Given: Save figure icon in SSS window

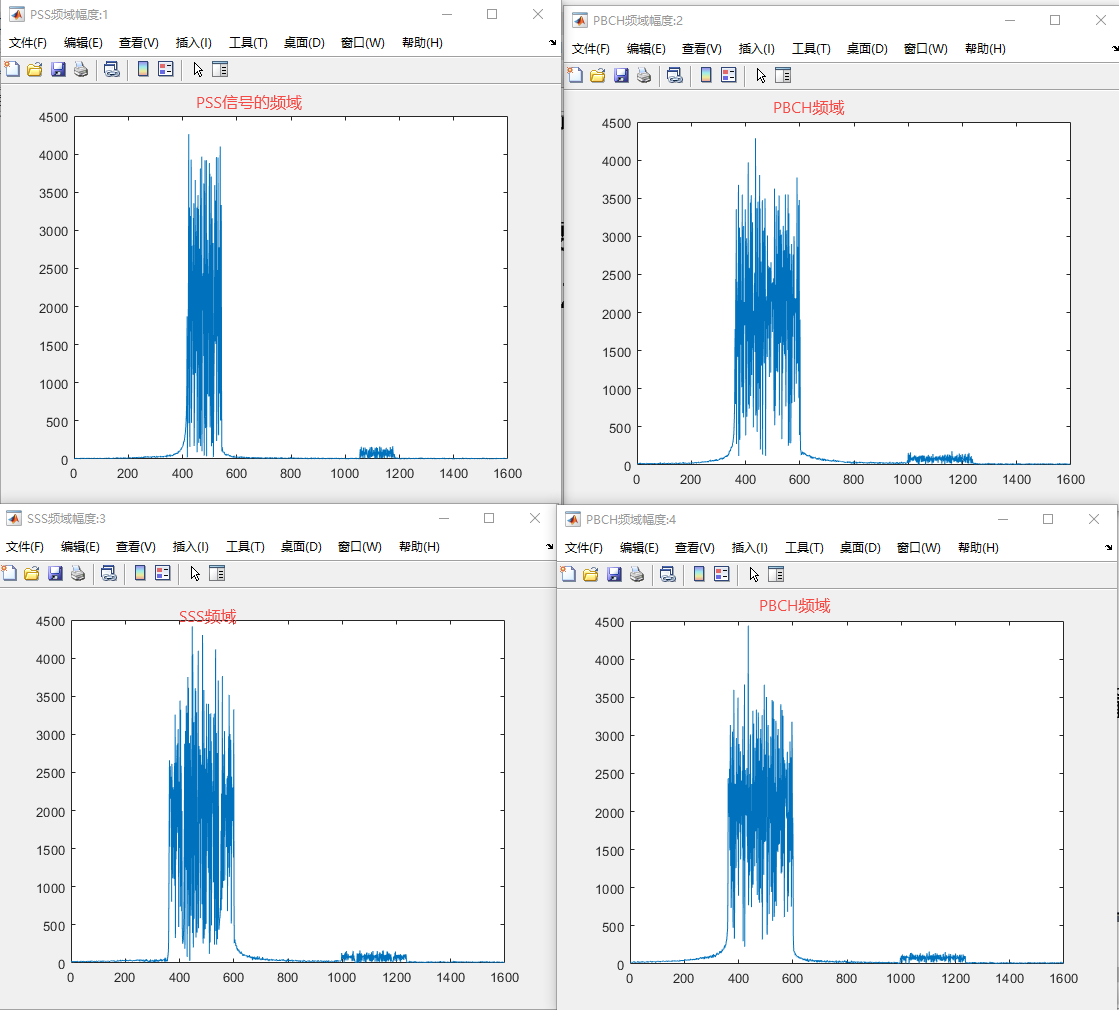Looking at the screenshot, I should [55, 573].
